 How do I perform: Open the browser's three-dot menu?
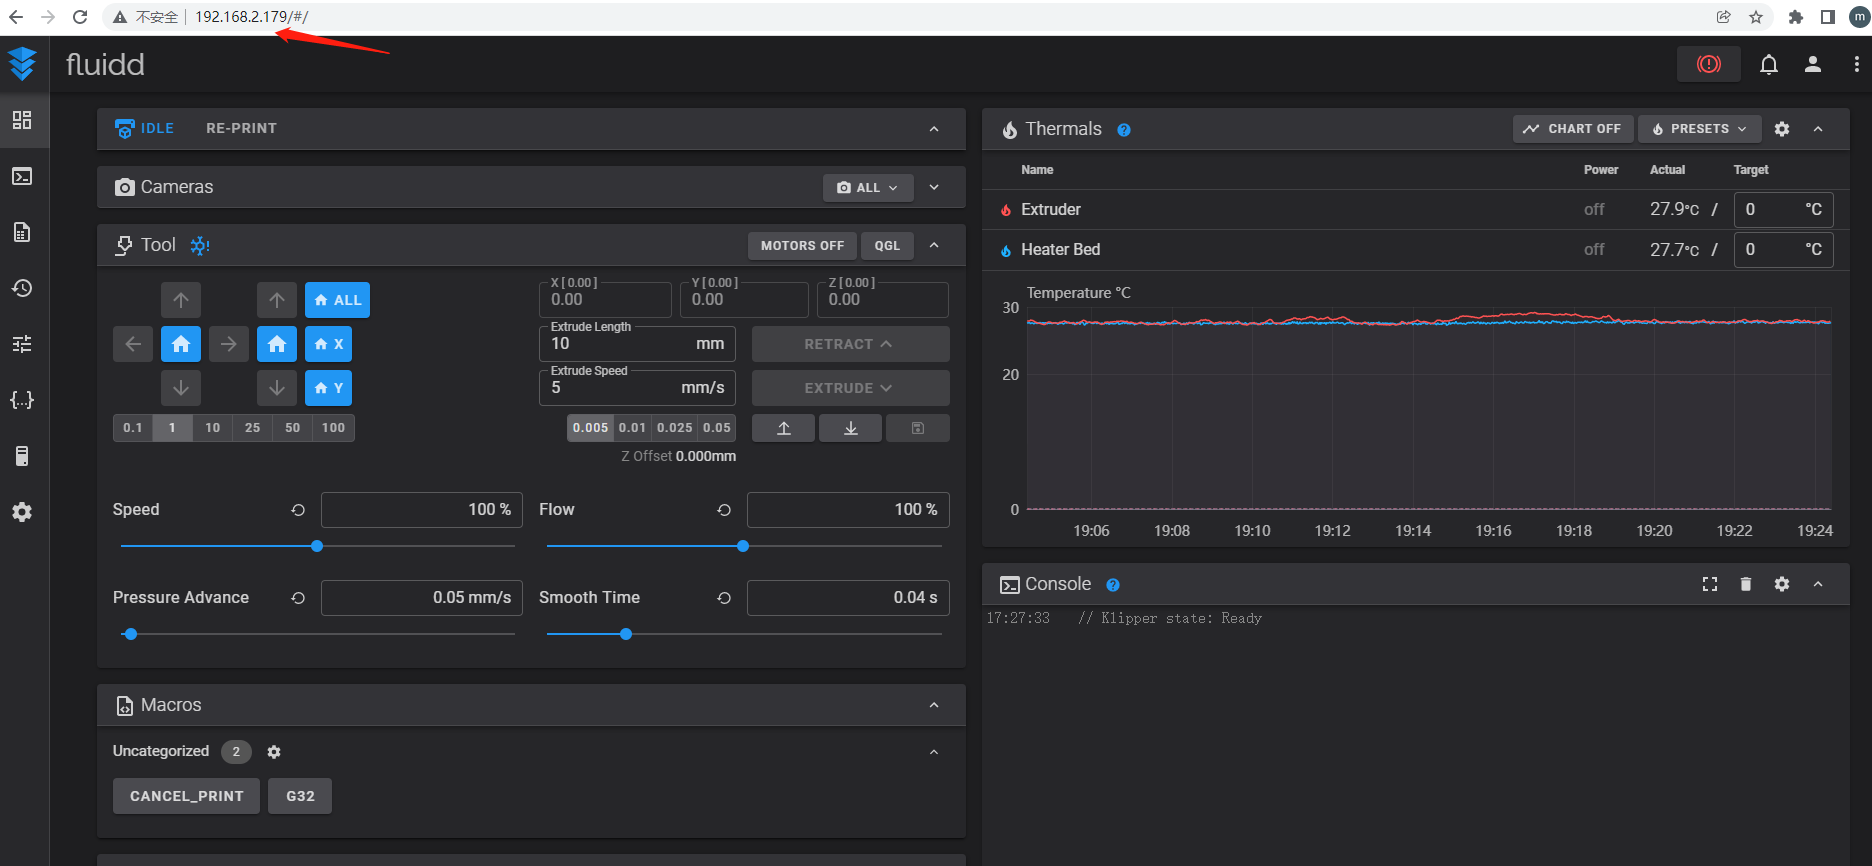(1856, 64)
